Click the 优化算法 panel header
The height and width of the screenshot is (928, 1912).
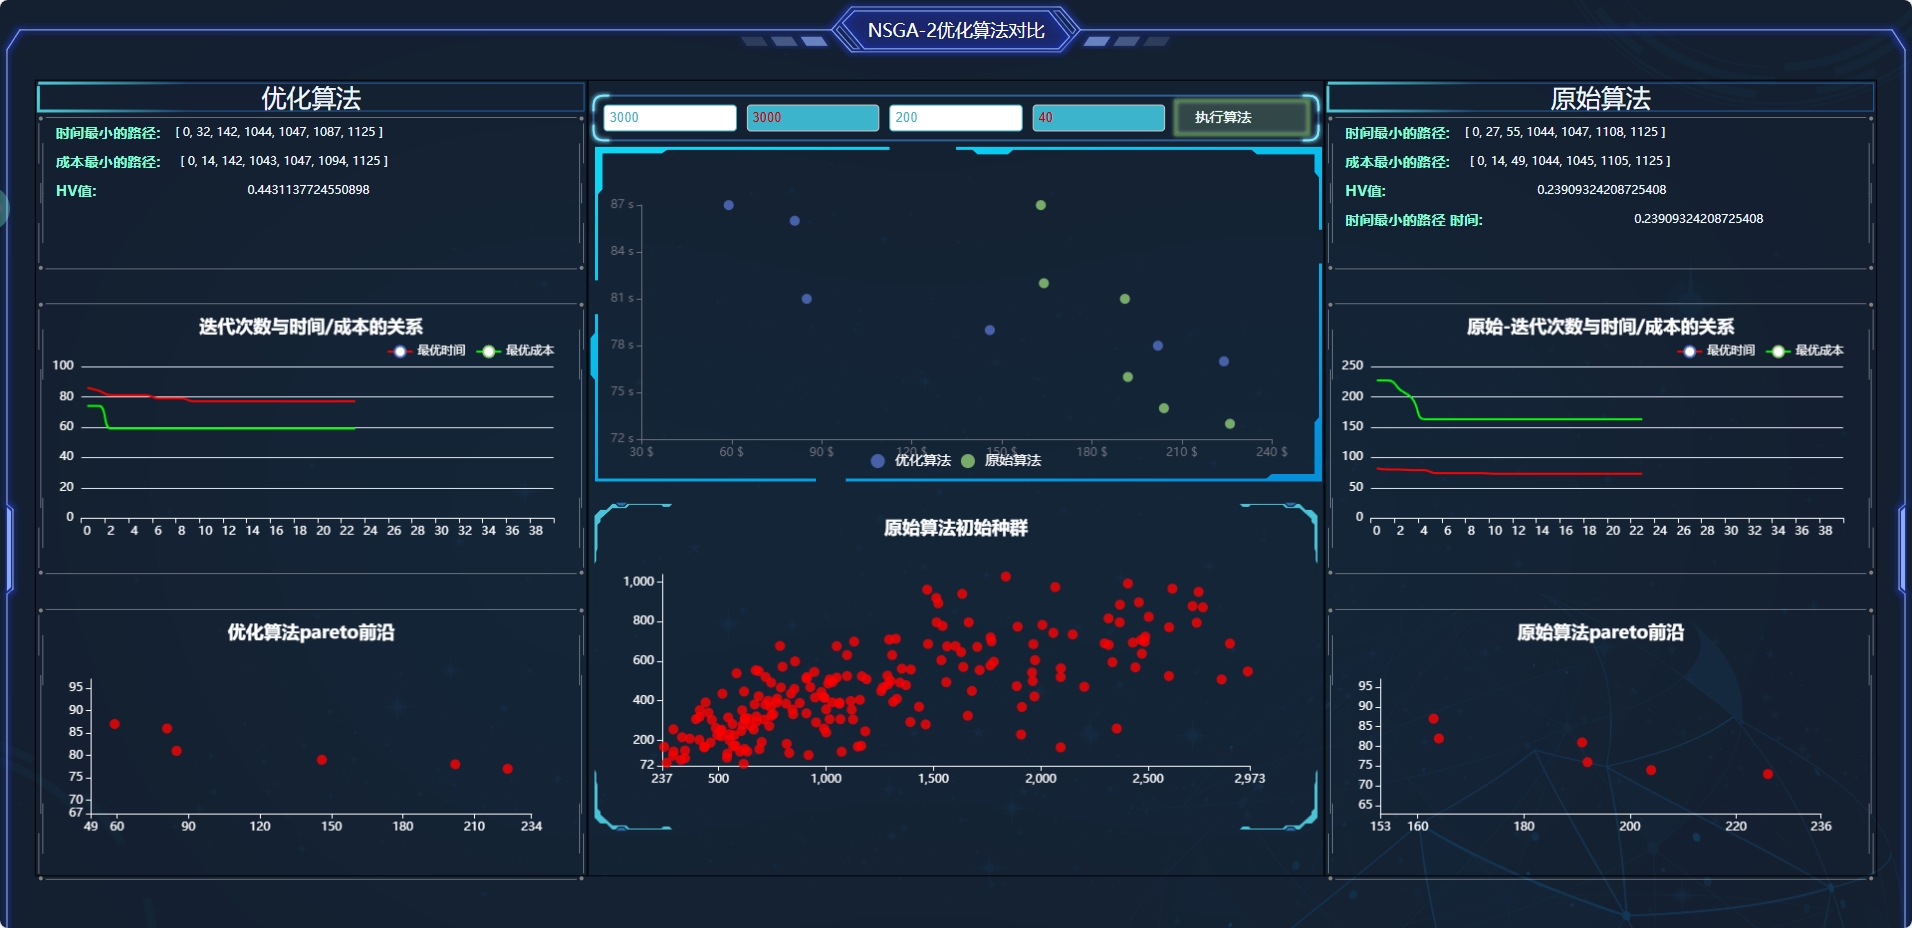pos(311,98)
